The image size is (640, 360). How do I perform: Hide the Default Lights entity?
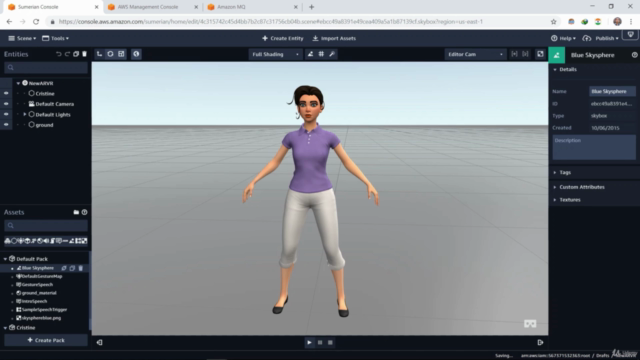6,114
